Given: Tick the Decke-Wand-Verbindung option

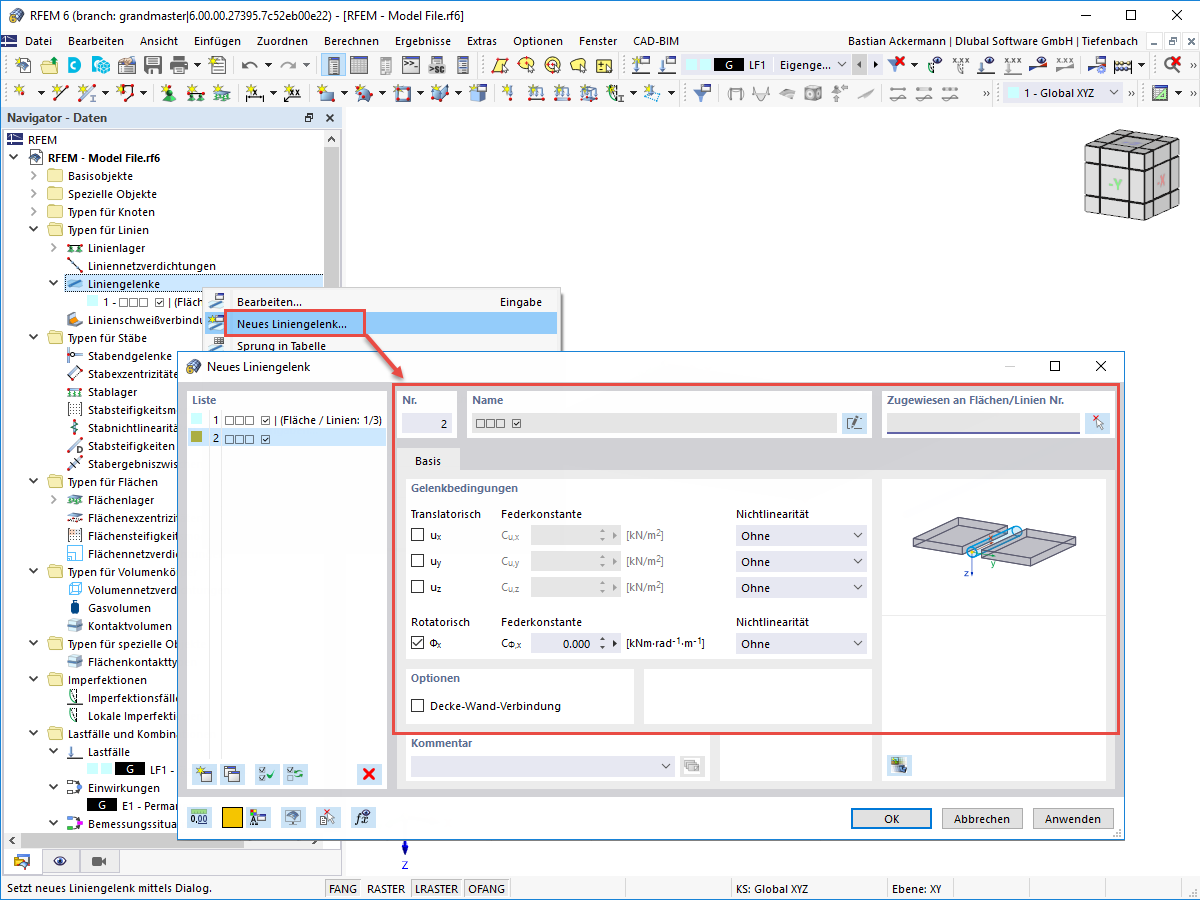Looking at the screenshot, I should [418, 706].
